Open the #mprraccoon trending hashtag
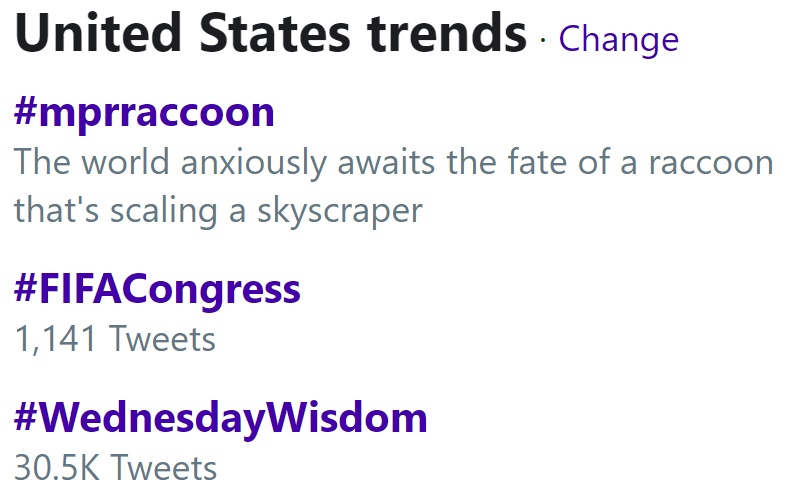Screen dimensions: 793x491 (x=144, y=113)
